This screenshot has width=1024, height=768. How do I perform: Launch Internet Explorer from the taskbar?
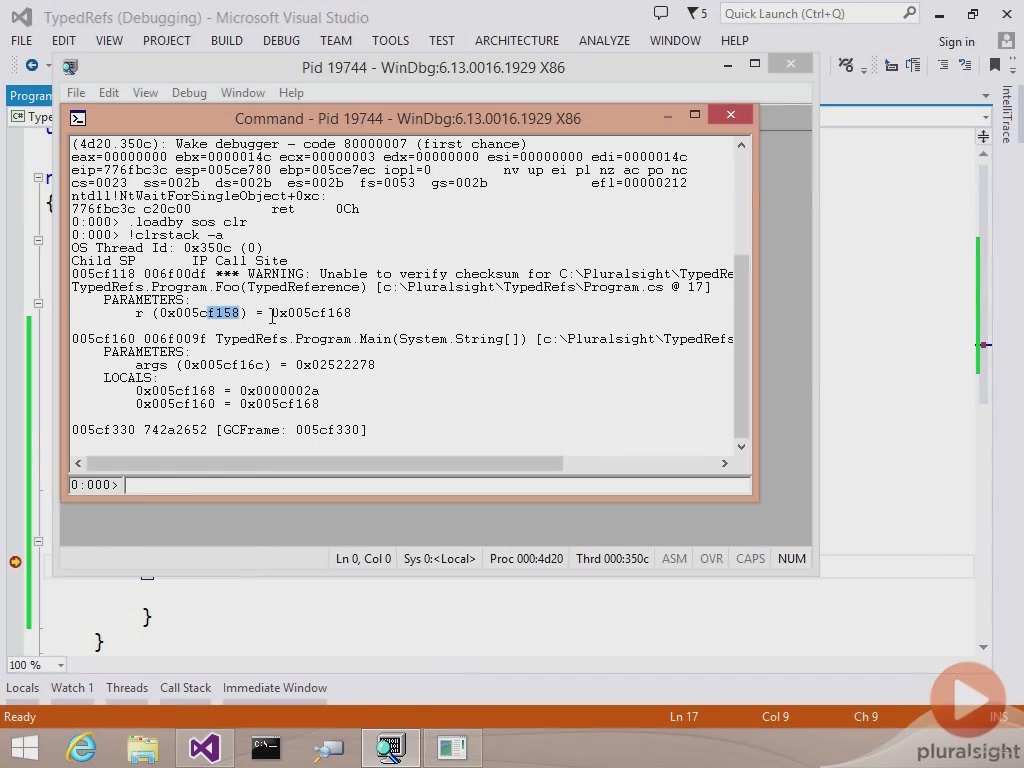click(x=81, y=748)
